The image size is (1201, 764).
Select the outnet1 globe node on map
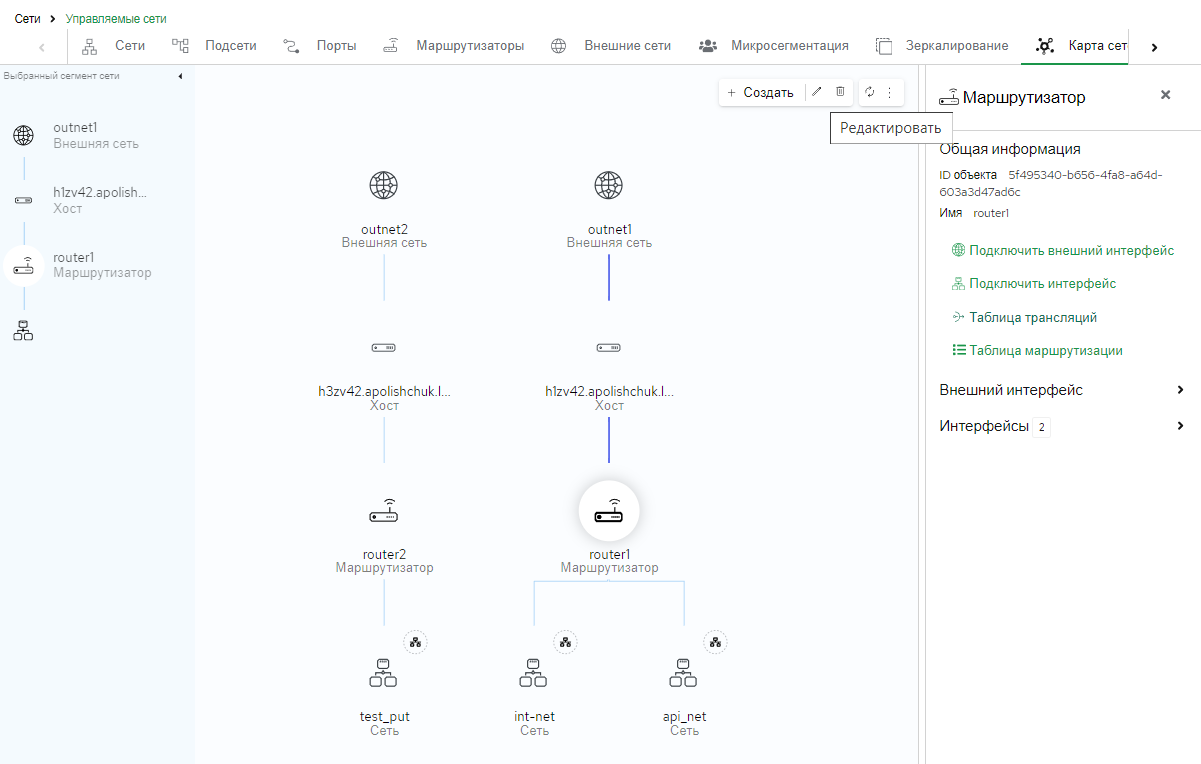[609, 185]
